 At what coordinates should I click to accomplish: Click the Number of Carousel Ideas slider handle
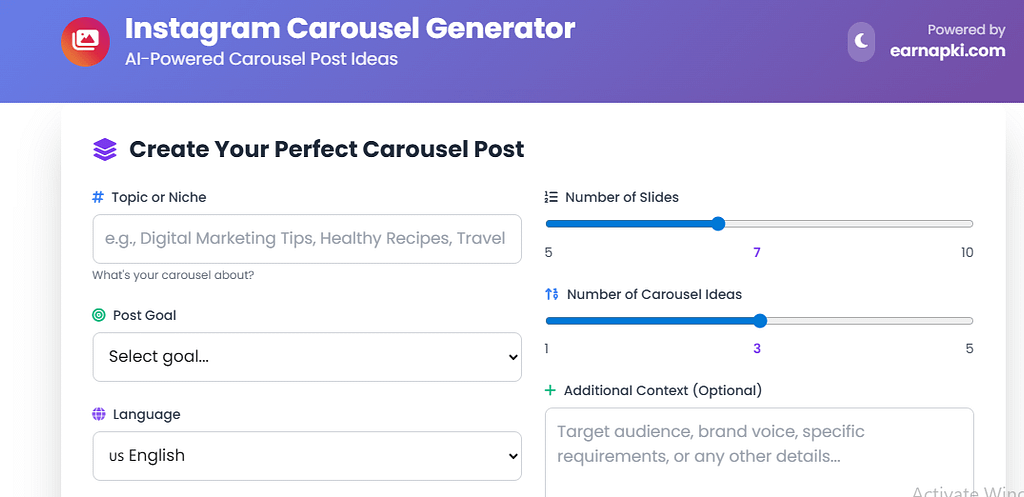point(759,321)
